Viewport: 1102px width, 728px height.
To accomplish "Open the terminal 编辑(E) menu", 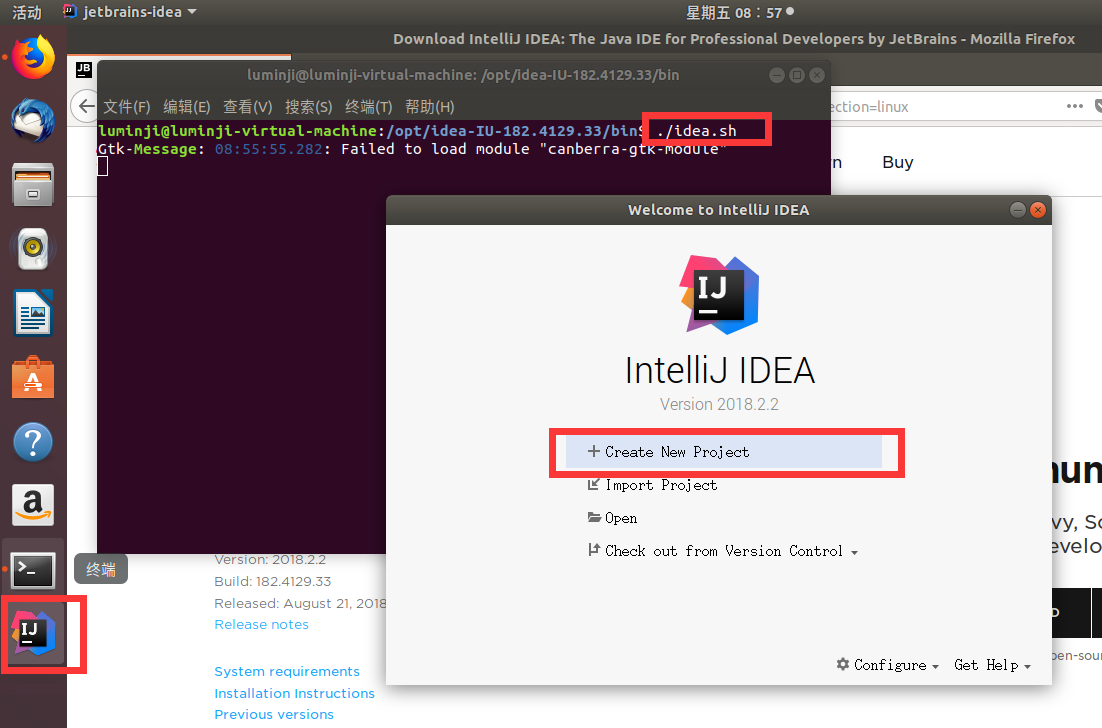I will coord(187,107).
